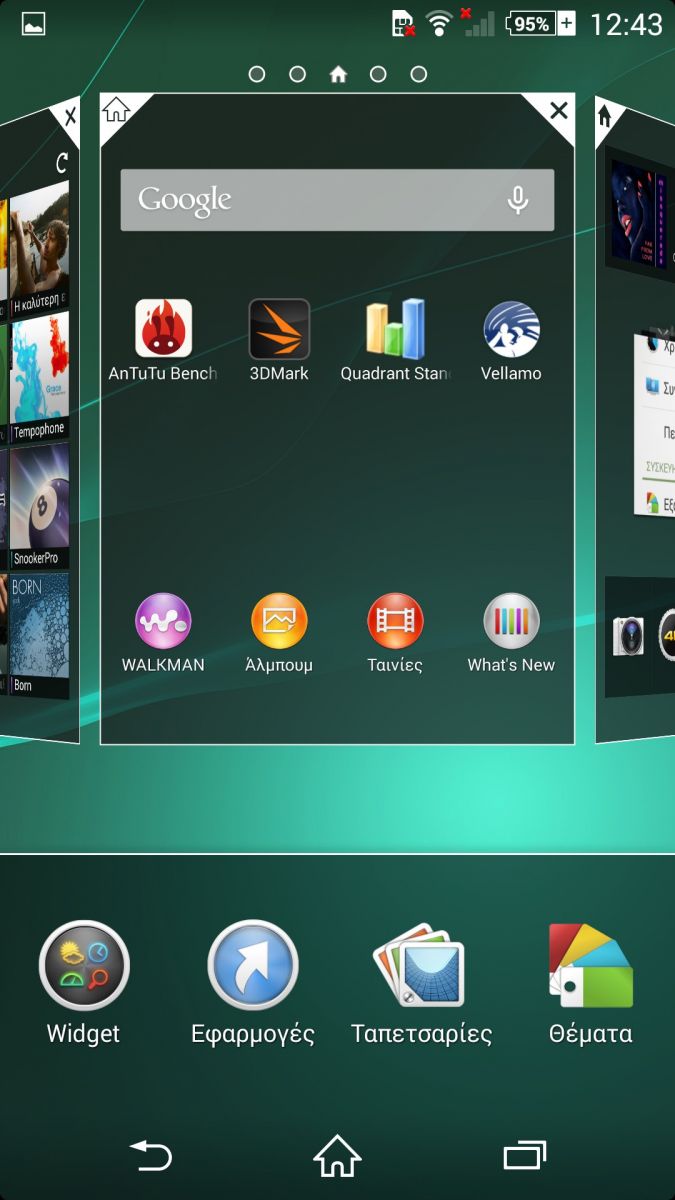The width and height of the screenshot is (675, 1200).
Task: Tap the Android home navigation button
Action: [x=337, y=1157]
